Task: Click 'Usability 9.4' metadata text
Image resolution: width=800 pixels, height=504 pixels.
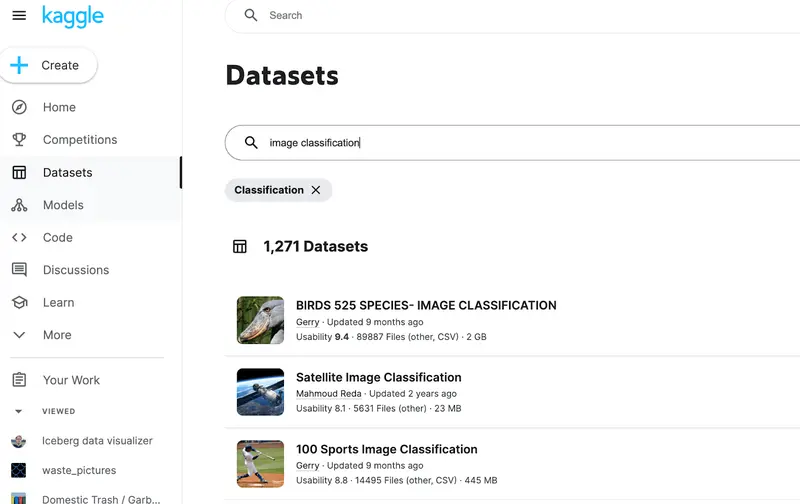Action: [x=322, y=337]
